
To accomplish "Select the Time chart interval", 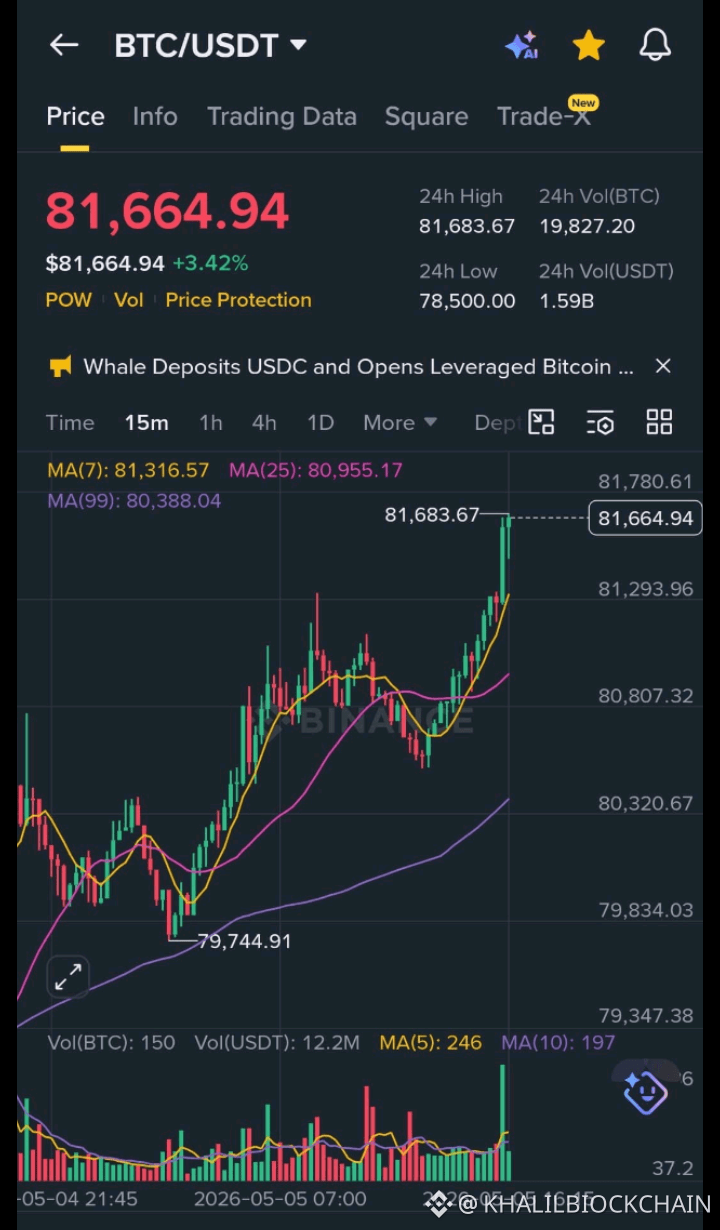I will click(x=70, y=423).
